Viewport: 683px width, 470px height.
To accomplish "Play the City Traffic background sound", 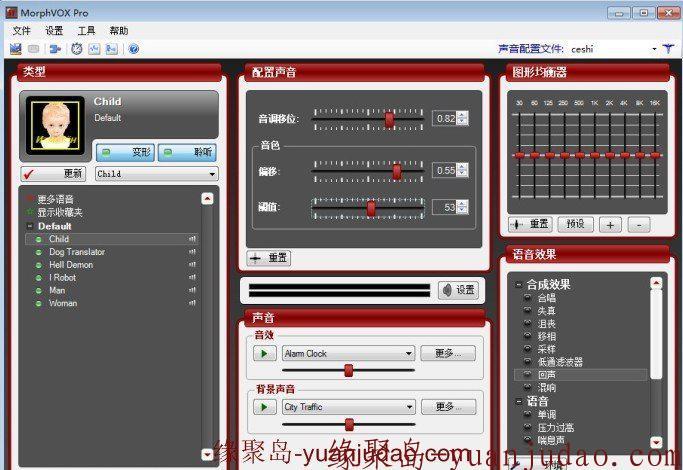I will point(265,407).
